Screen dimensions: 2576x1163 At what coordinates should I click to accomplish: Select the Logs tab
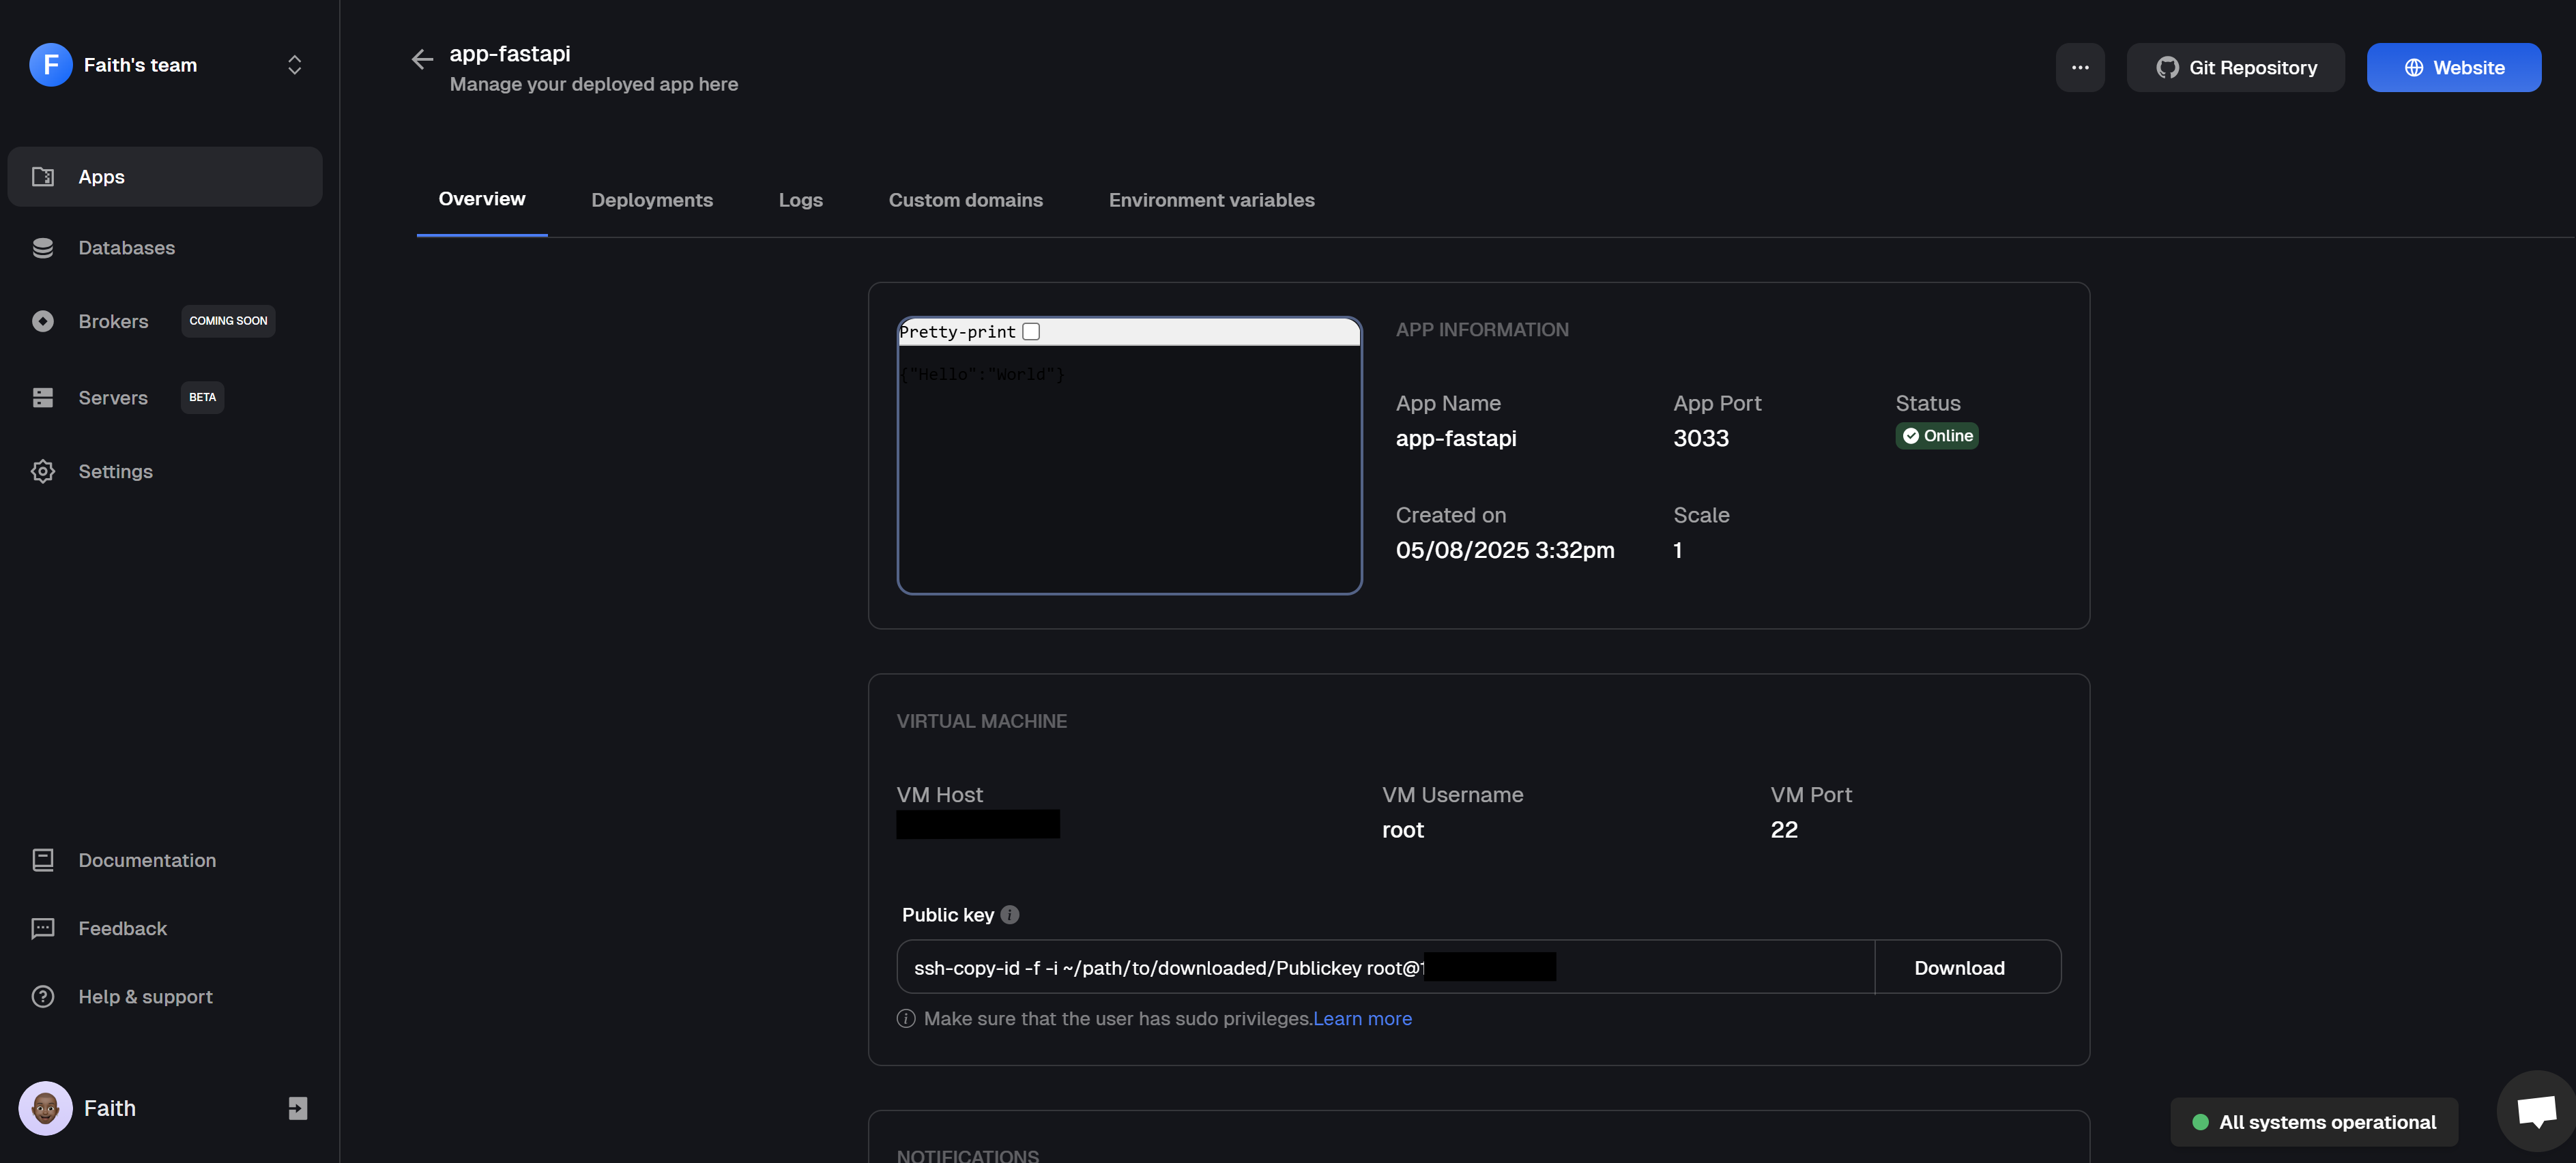[x=800, y=200]
